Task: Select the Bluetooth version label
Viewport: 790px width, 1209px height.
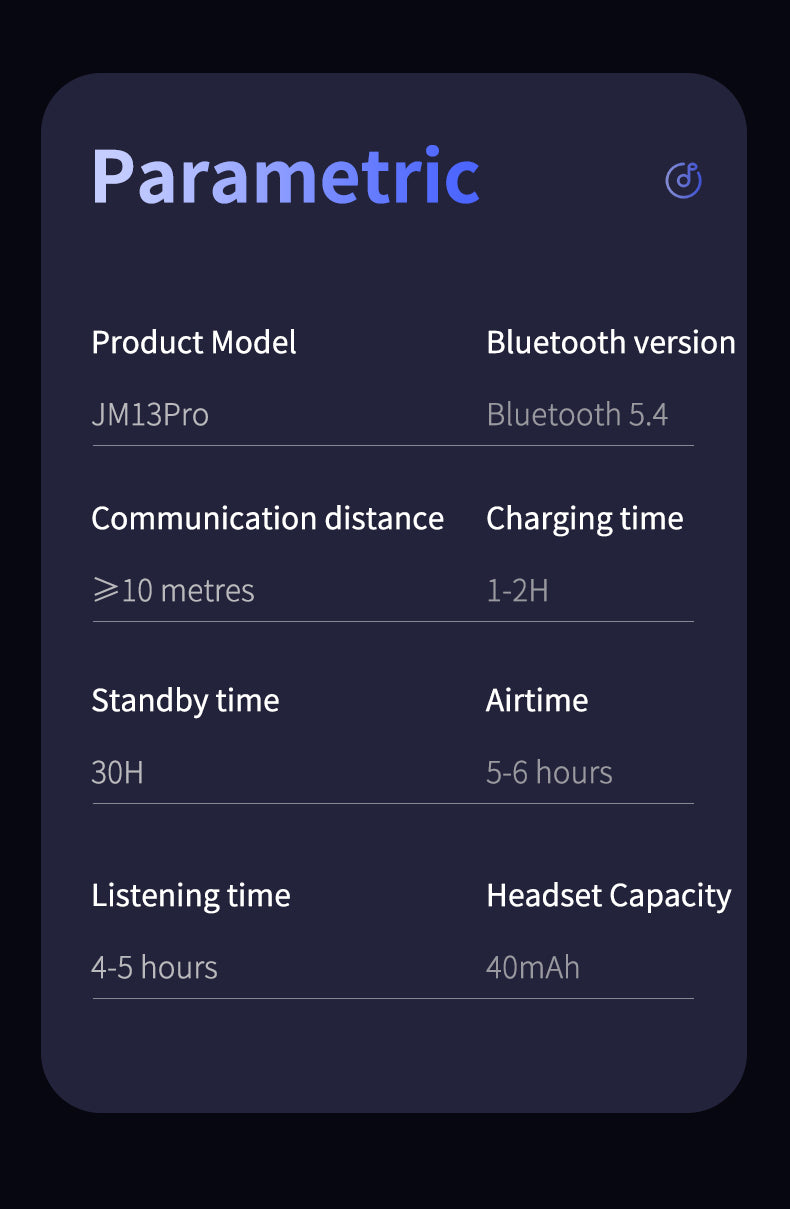Action: coord(610,343)
